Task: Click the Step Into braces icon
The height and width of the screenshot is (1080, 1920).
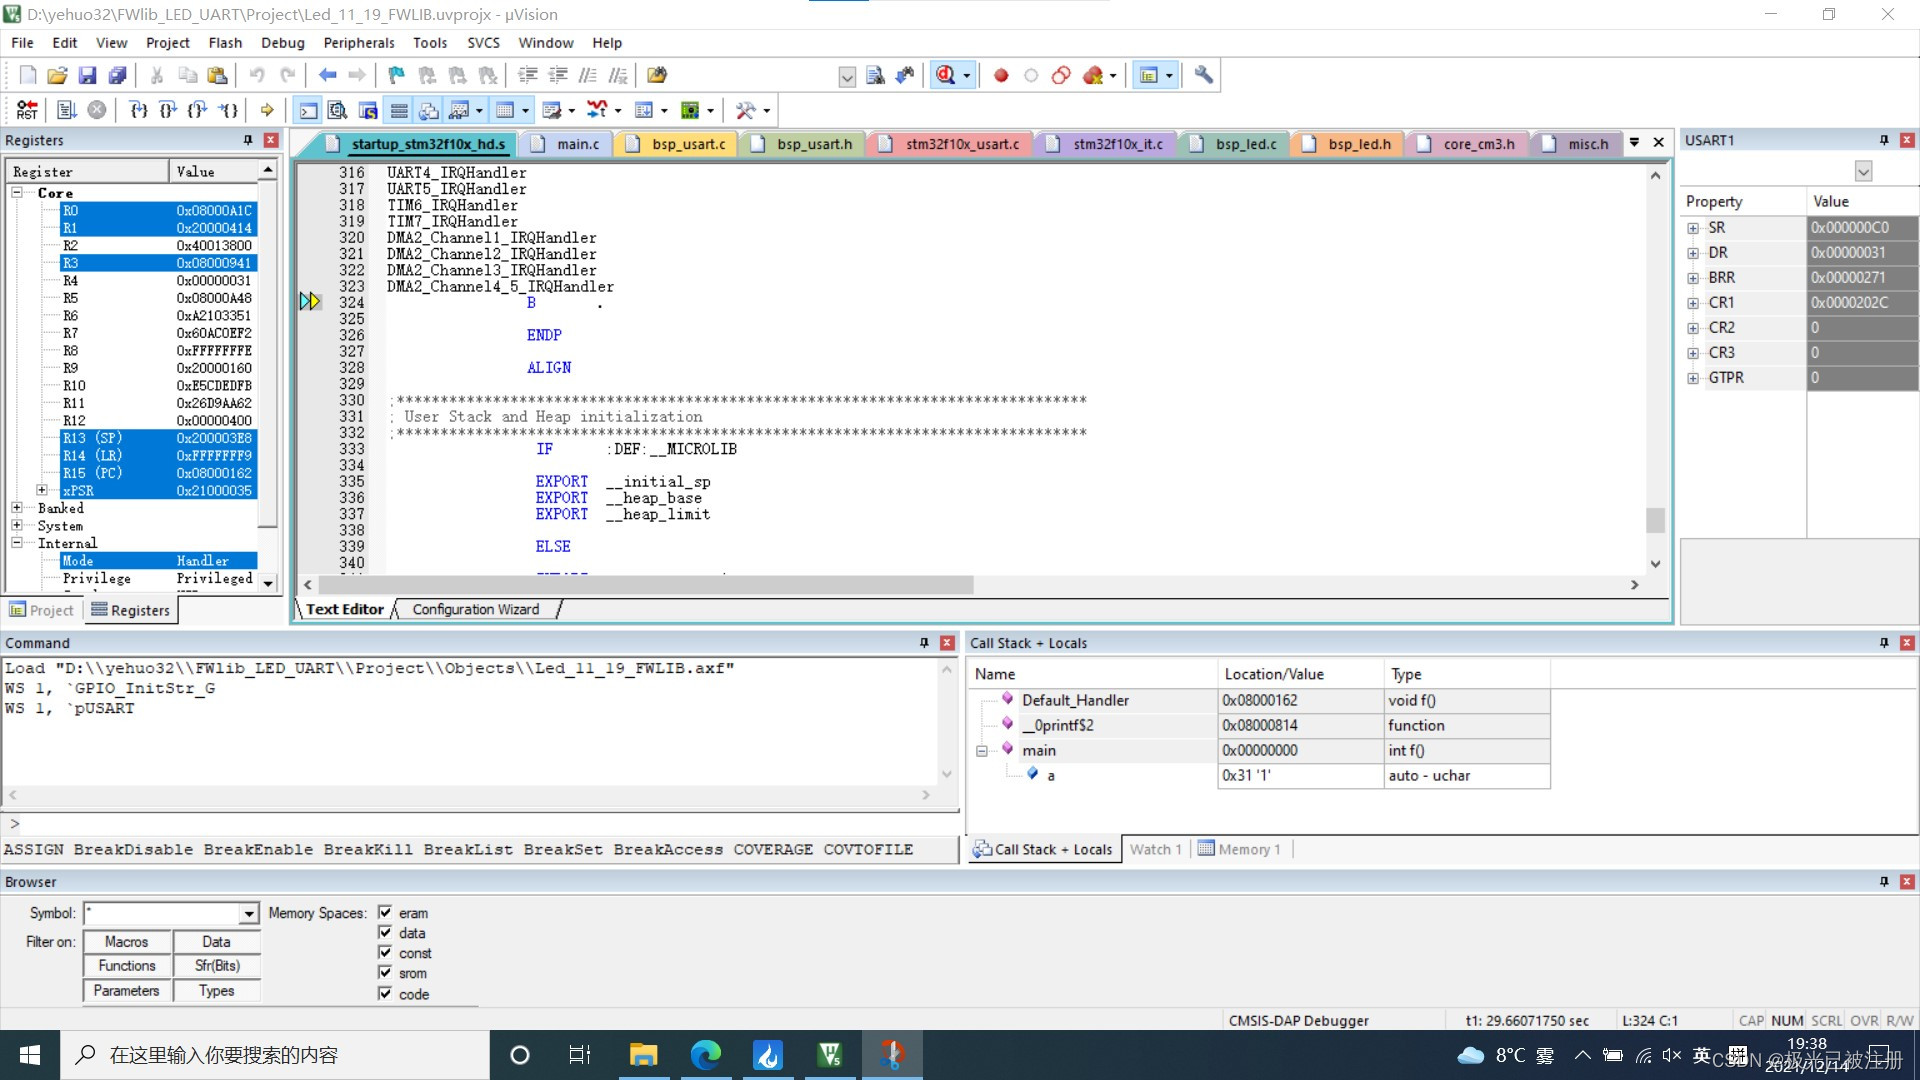Action: [138, 110]
